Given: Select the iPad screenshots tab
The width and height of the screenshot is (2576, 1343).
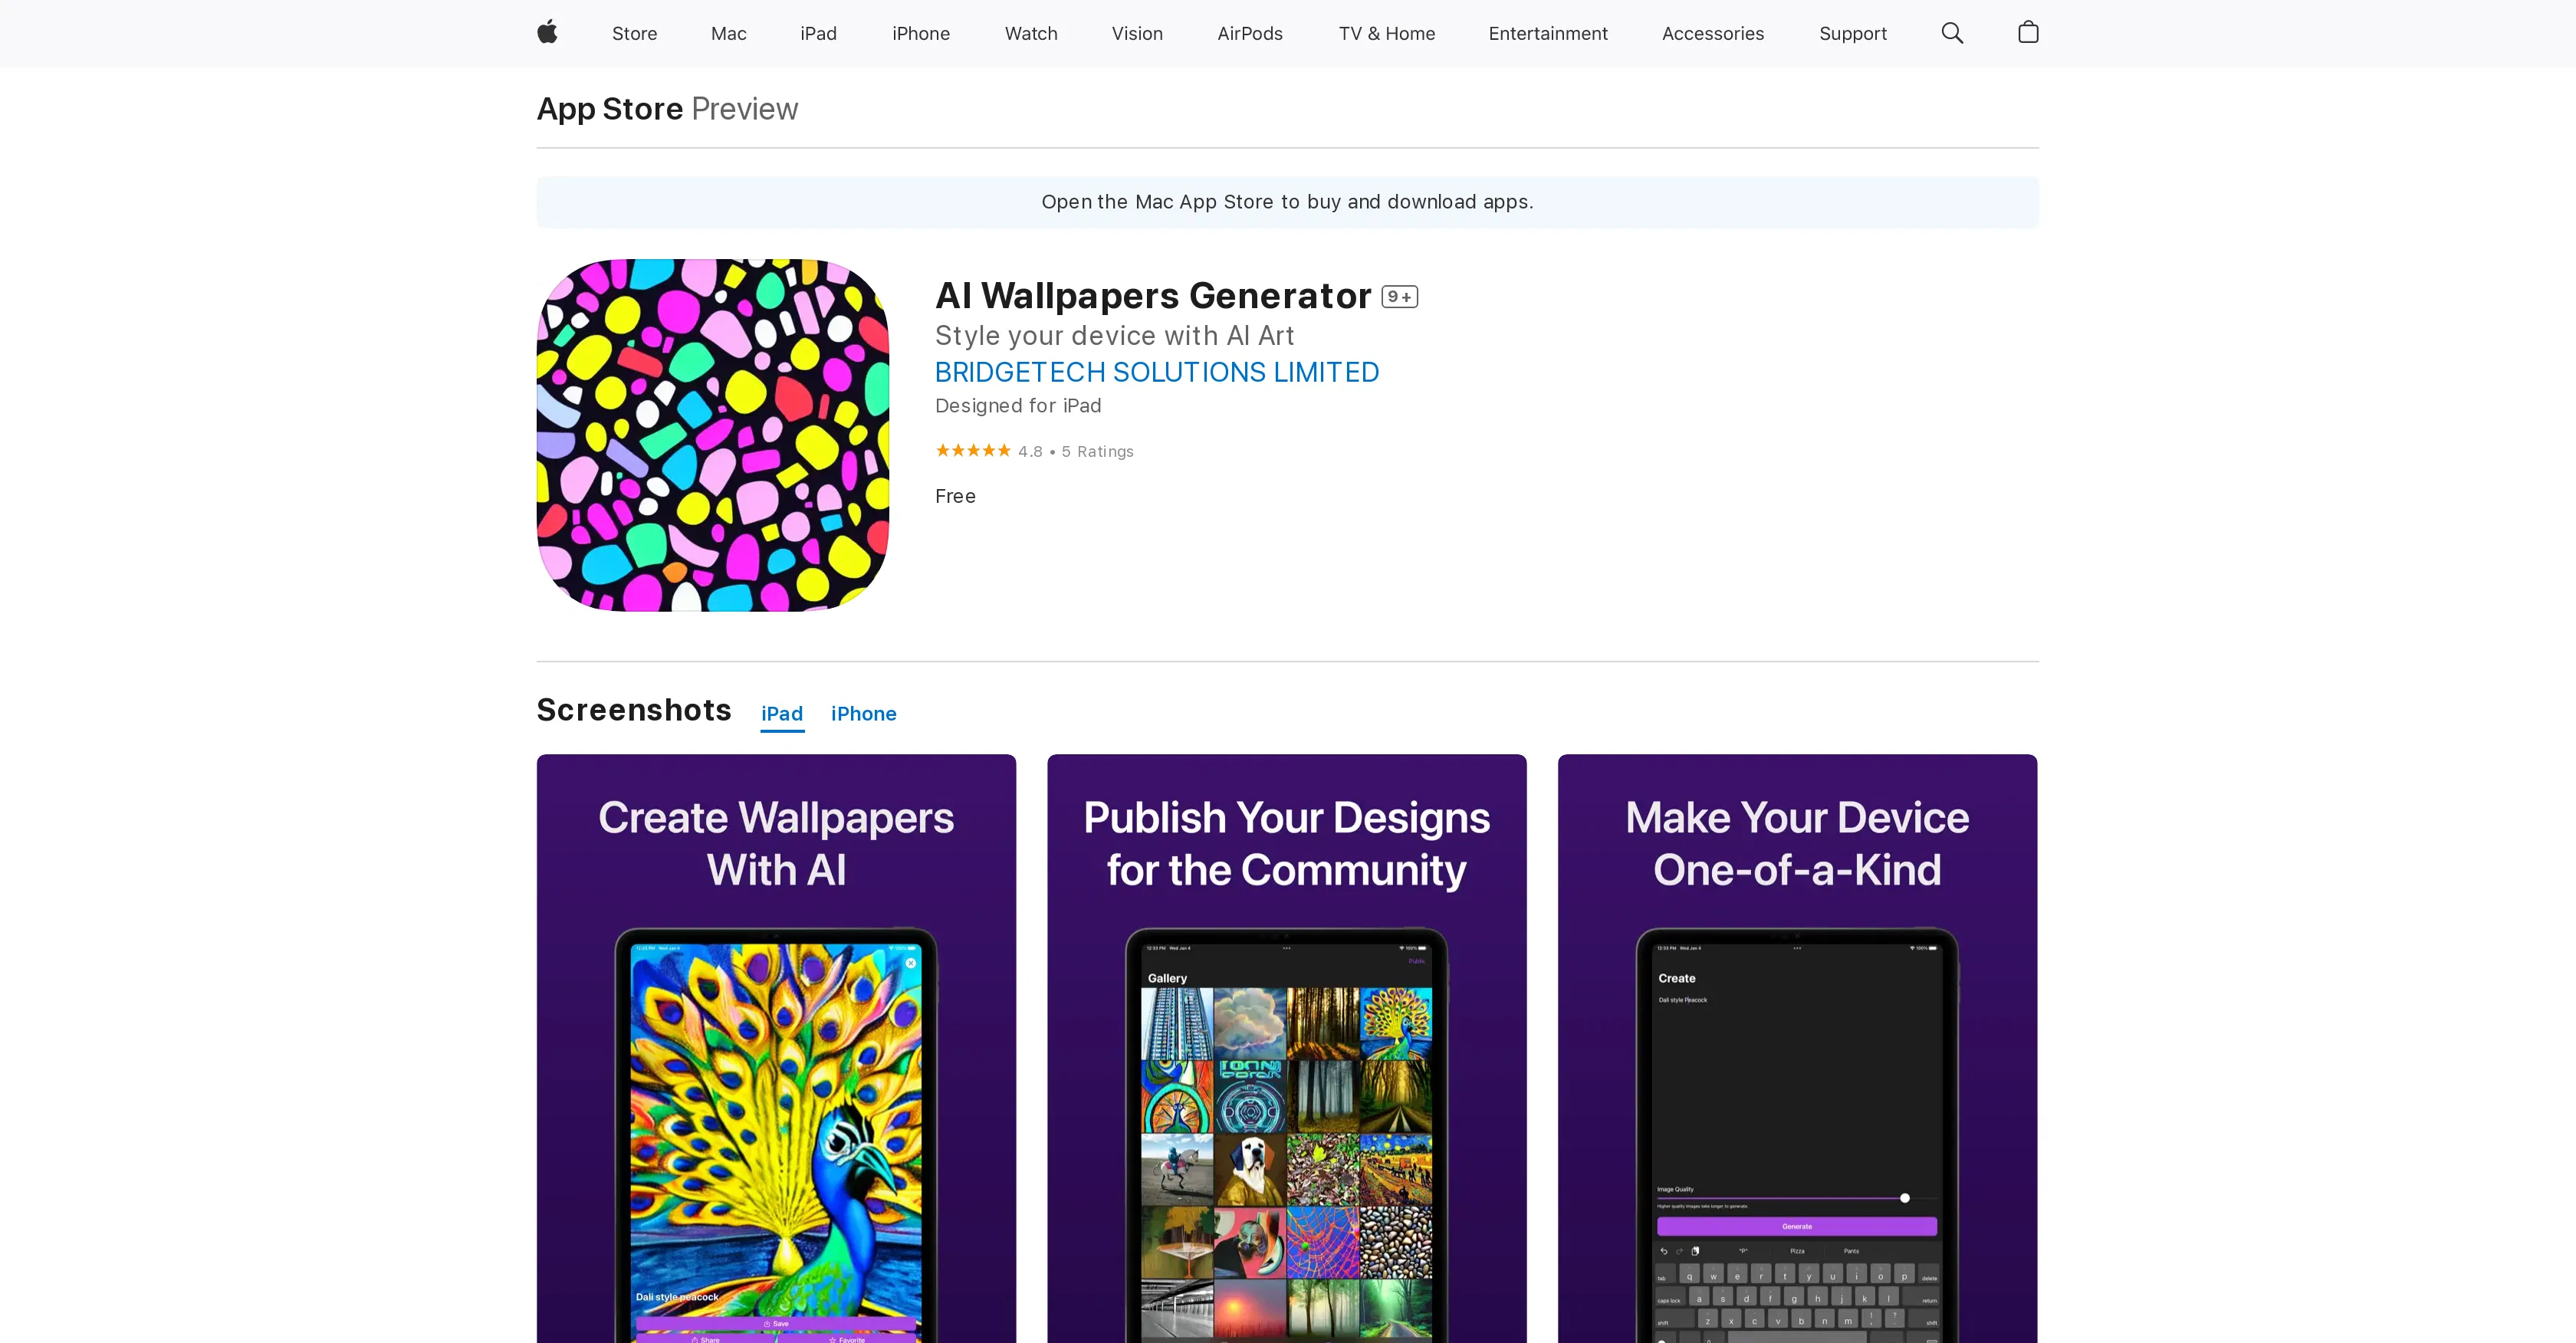Looking at the screenshot, I should (x=782, y=713).
